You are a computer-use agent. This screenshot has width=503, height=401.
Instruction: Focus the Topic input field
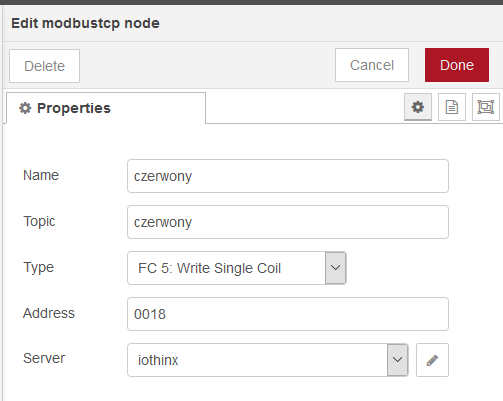(288, 222)
